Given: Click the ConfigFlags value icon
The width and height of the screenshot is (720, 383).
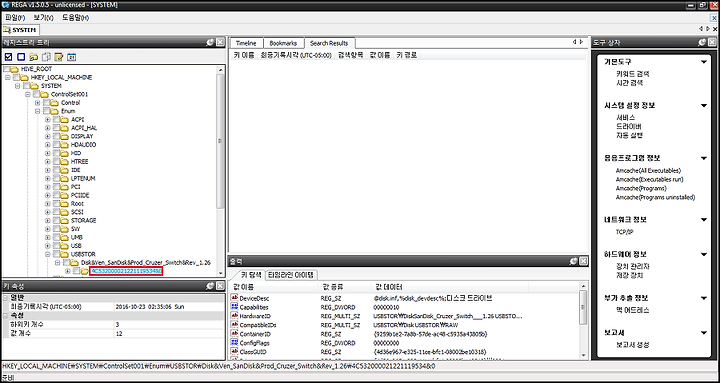Looking at the screenshot, I should coord(235,343).
